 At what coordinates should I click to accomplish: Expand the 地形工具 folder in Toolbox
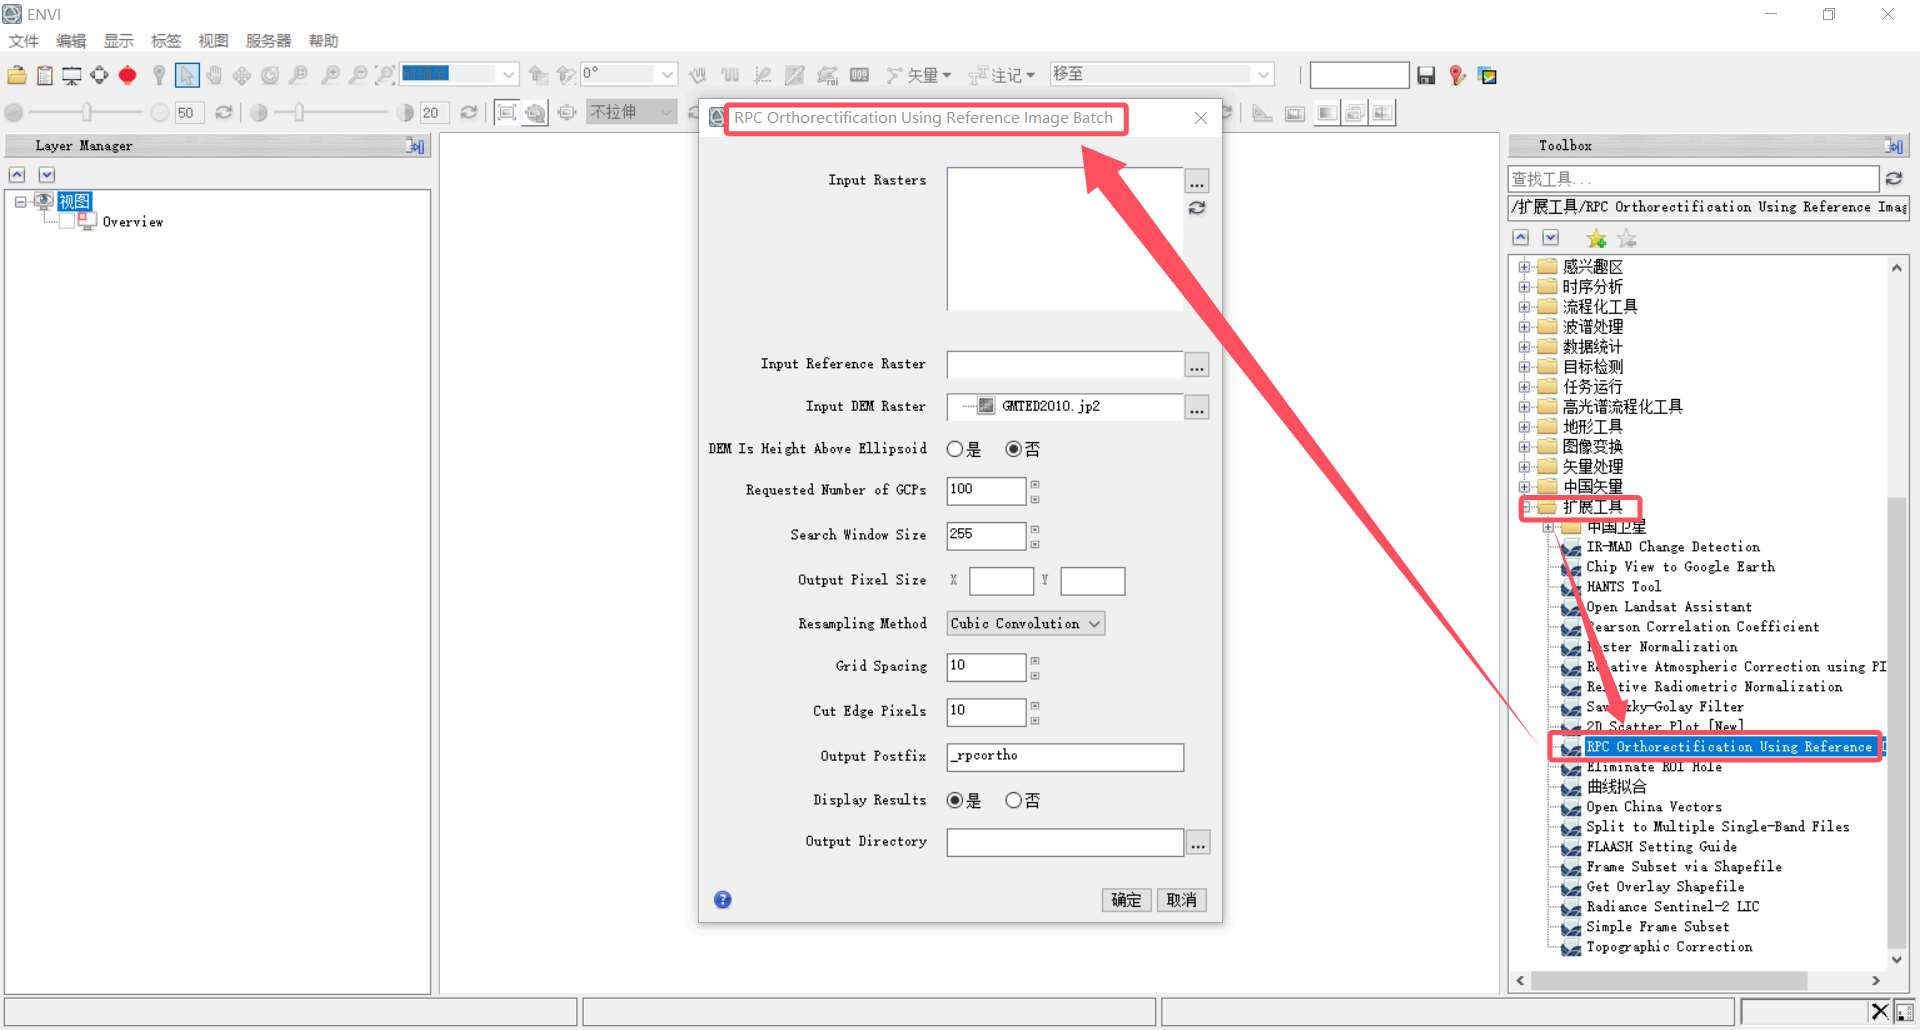coord(1524,427)
